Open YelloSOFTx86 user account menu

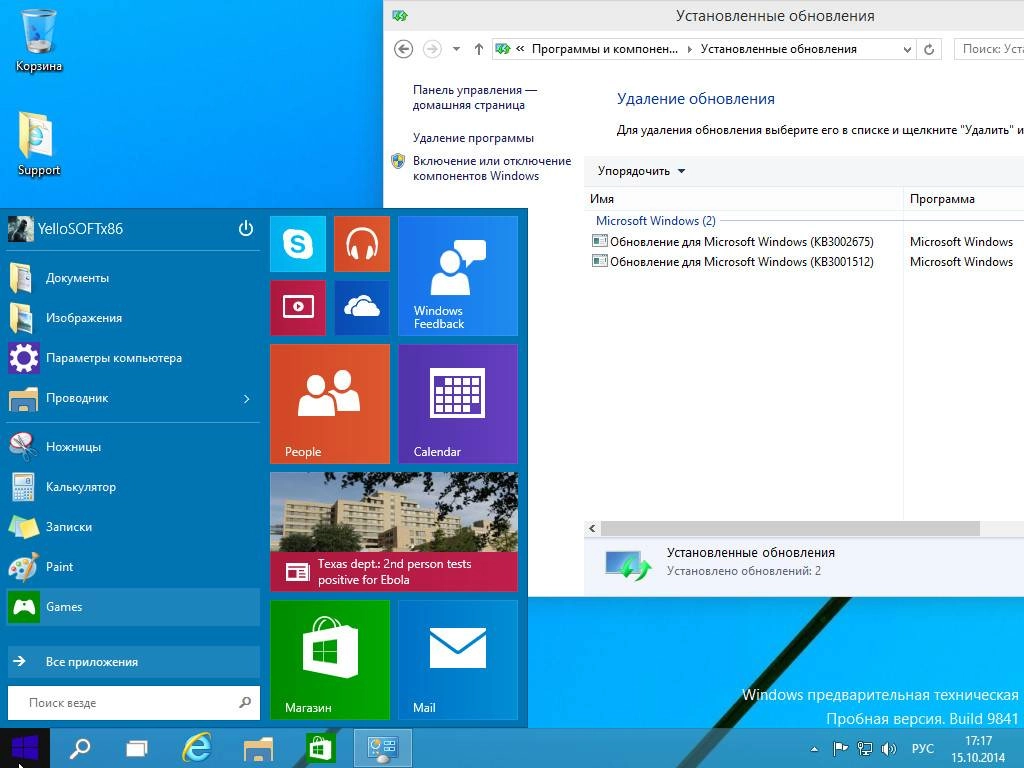[x=65, y=229]
